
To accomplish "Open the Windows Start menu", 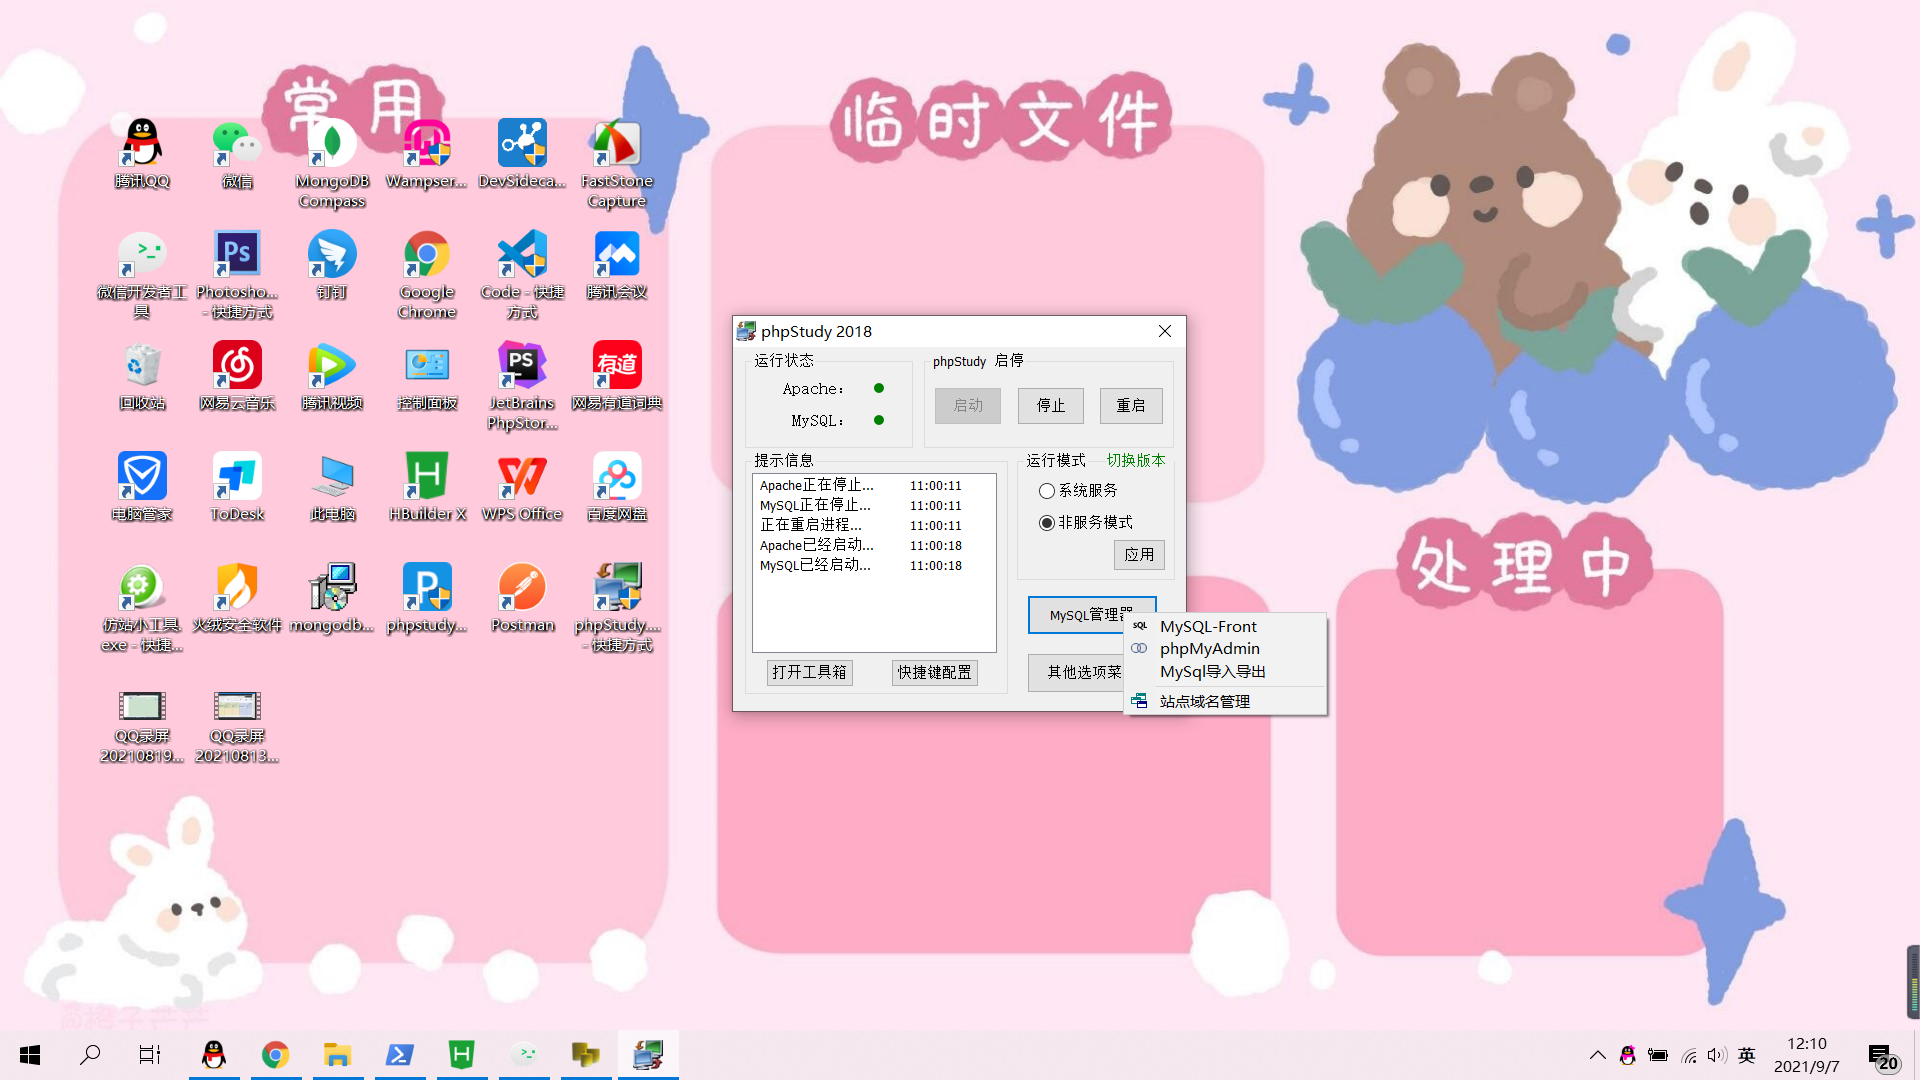I will [x=30, y=1055].
